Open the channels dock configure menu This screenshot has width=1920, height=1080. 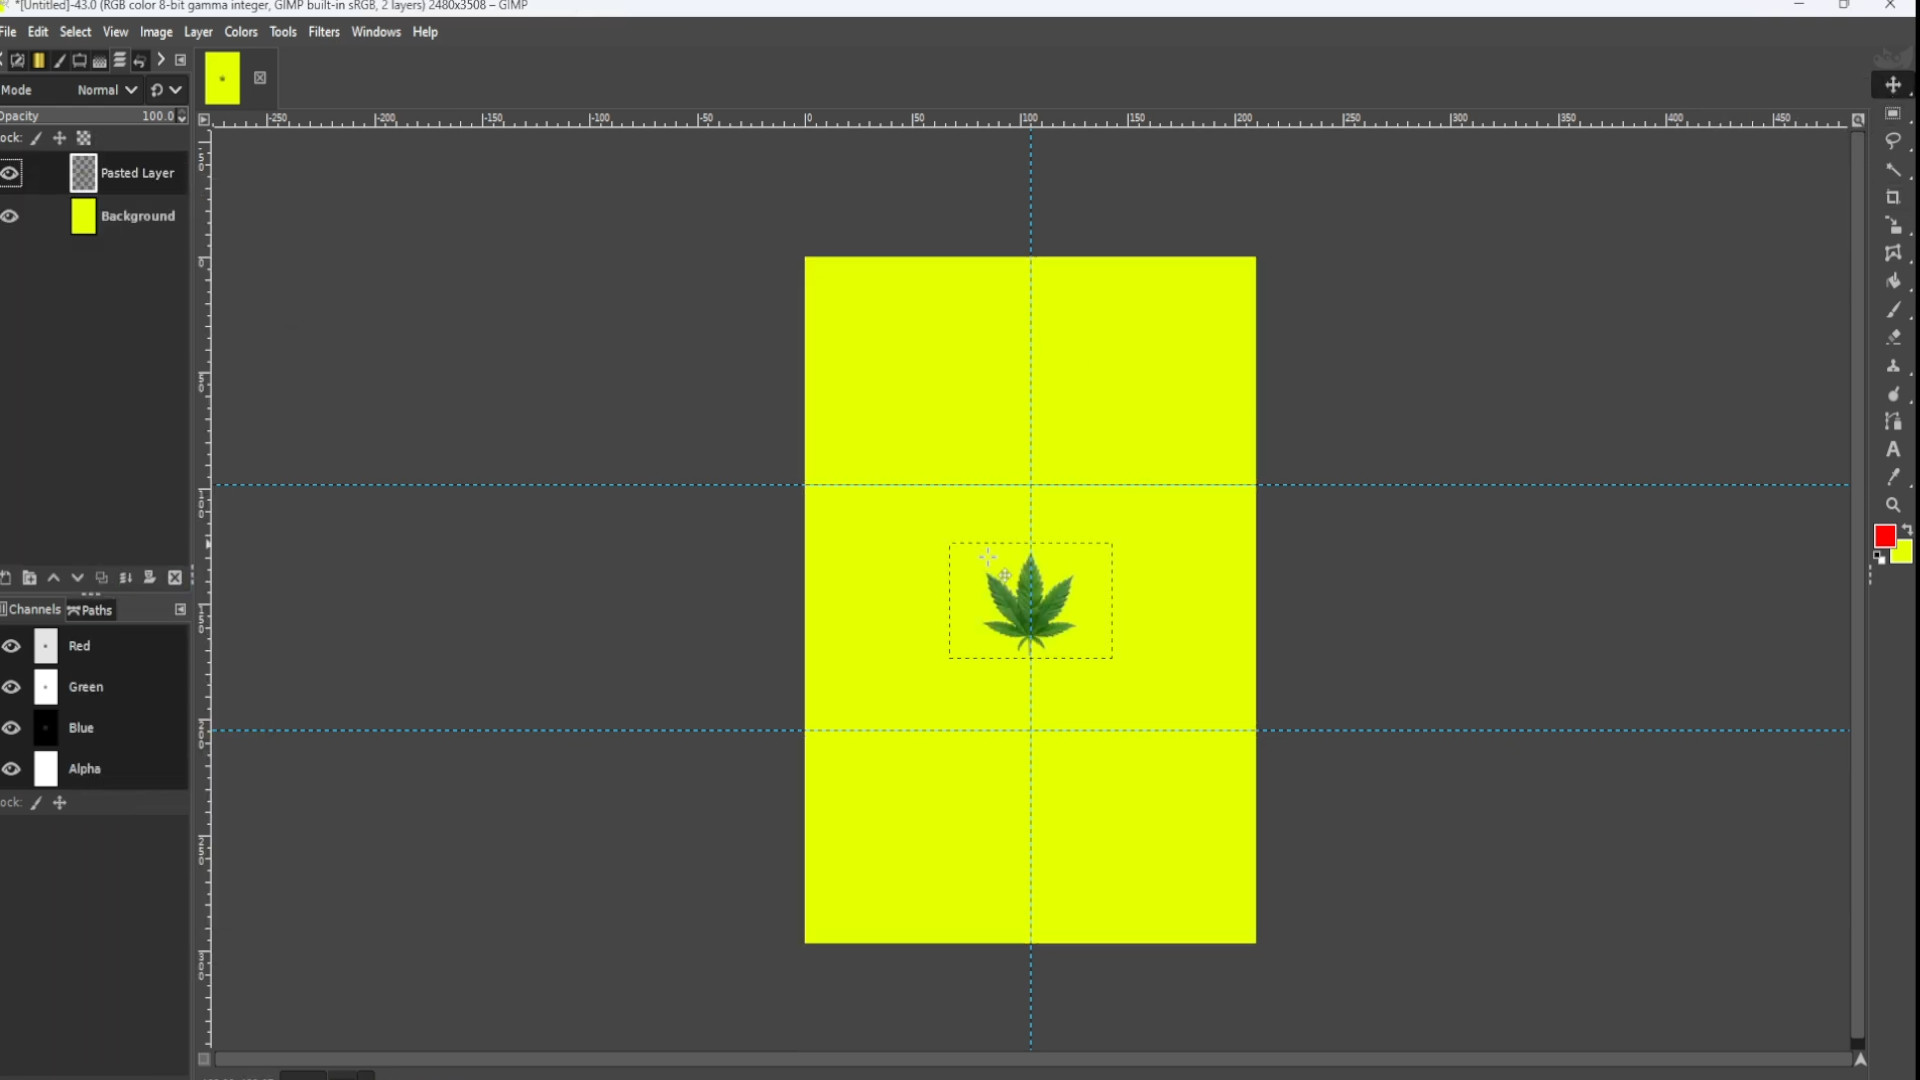pos(181,609)
